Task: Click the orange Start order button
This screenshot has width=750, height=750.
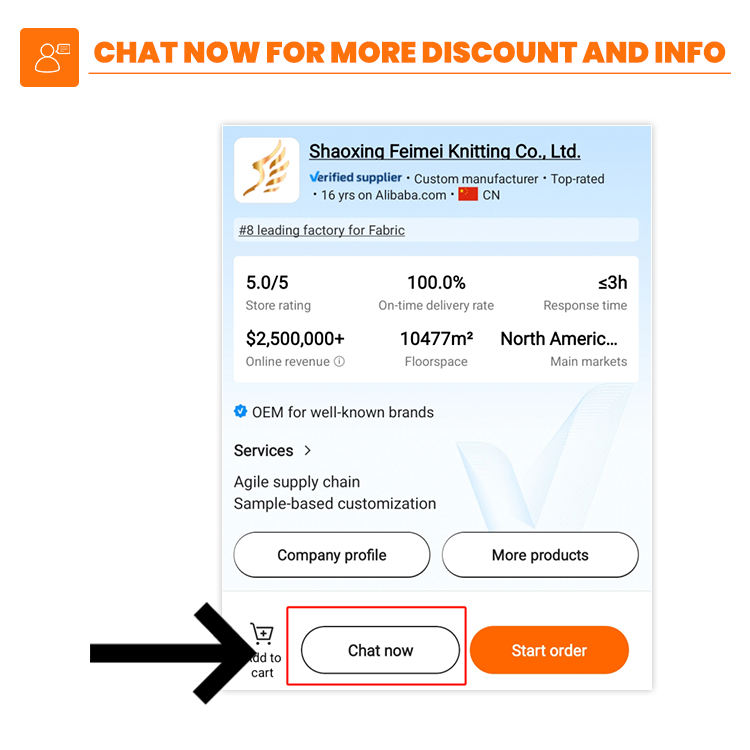Action: (x=549, y=650)
